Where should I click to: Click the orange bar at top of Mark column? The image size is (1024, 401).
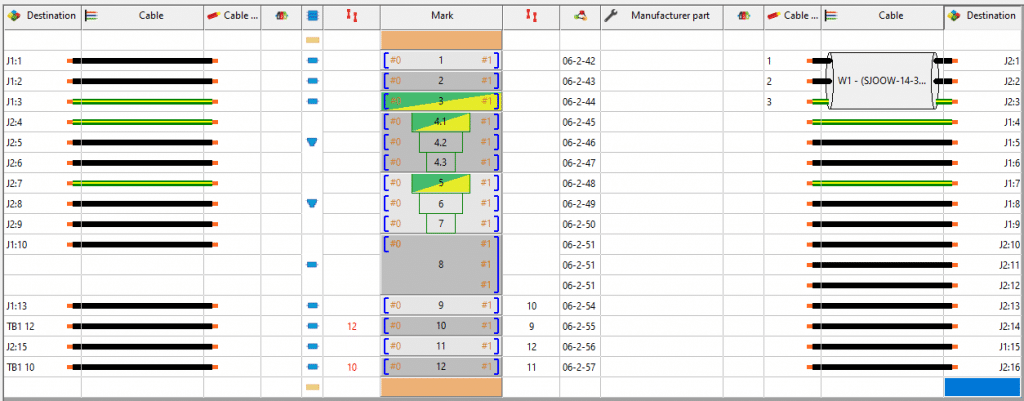point(441,39)
